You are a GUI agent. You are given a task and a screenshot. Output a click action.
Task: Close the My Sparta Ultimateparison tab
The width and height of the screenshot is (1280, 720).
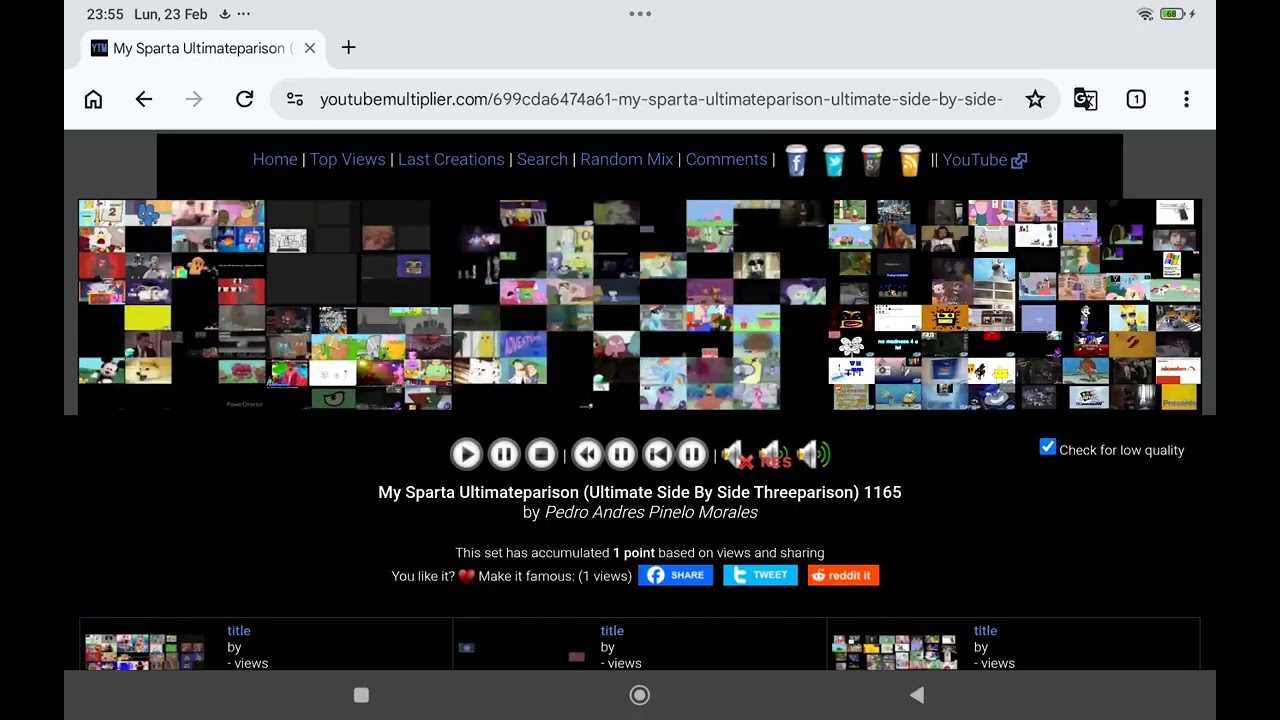310,48
